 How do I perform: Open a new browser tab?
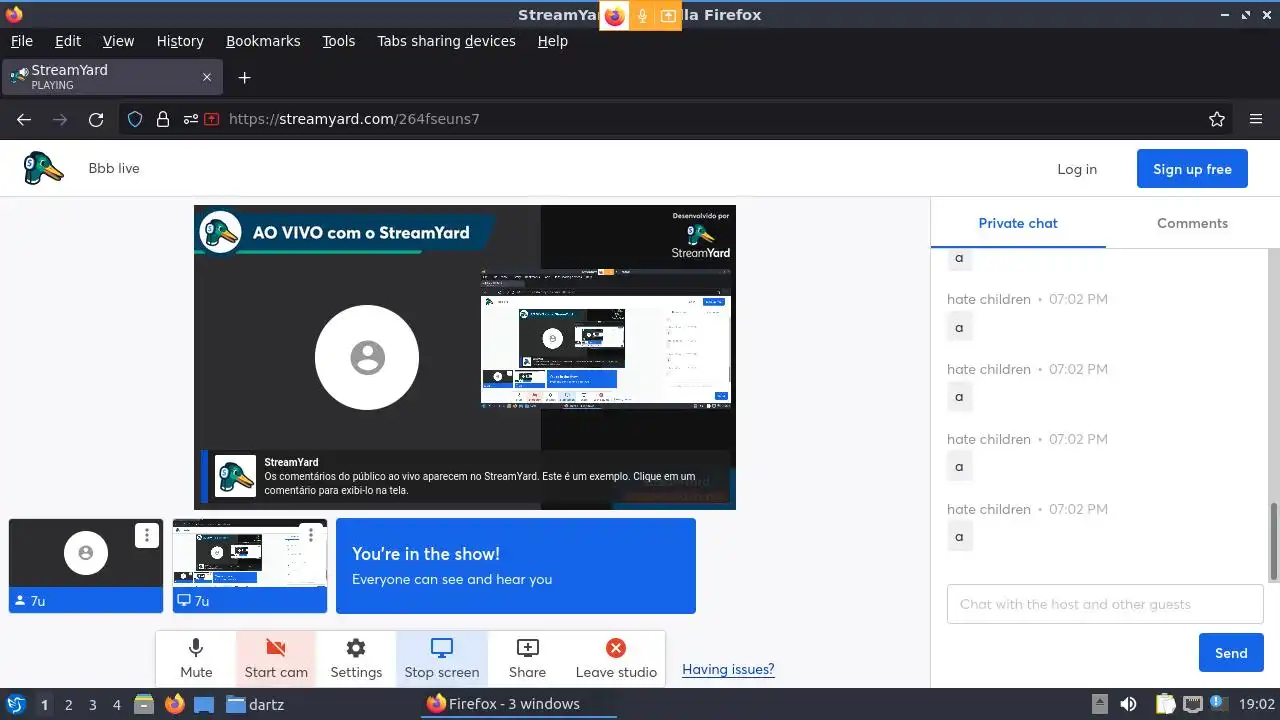click(244, 77)
